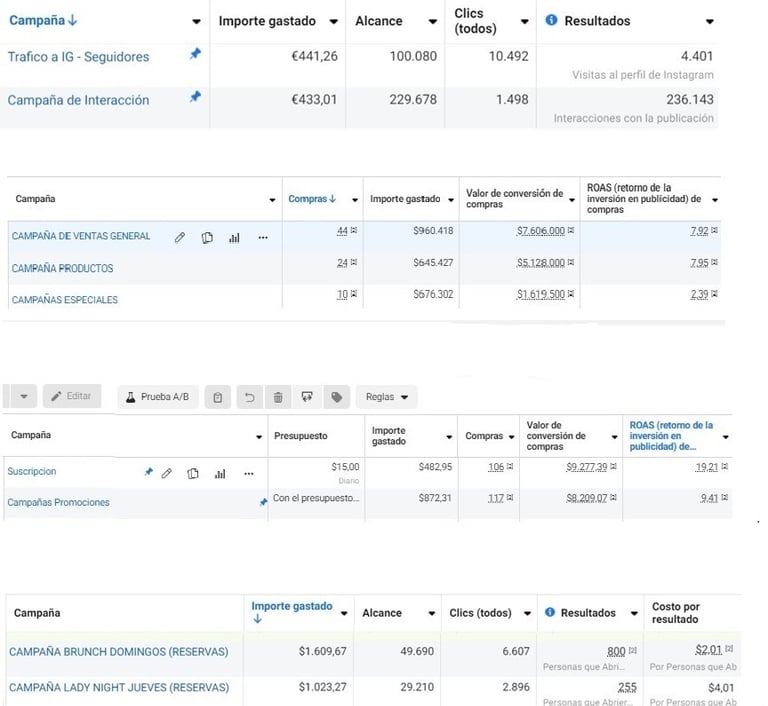Open CAMPAÑAS ESPECIALES link
Screen dimensions: 768x706
pyautogui.click(x=65, y=300)
